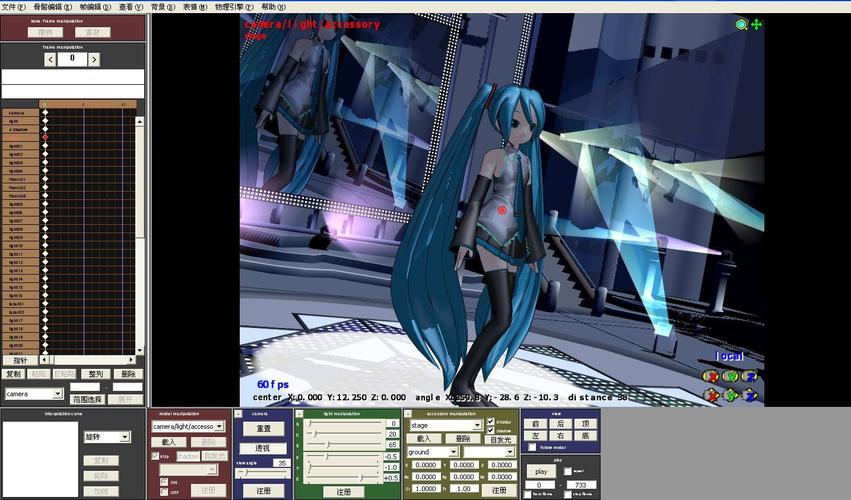This screenshot has height=500, width=851.
Task: Open the 帧编辑 menu
Action: [x=95, y=7]
